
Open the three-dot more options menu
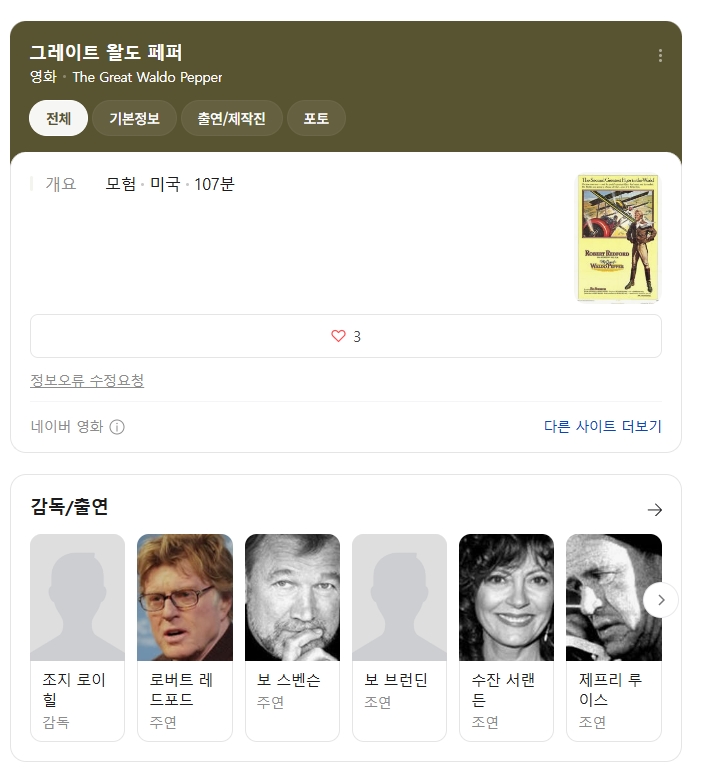660,55
